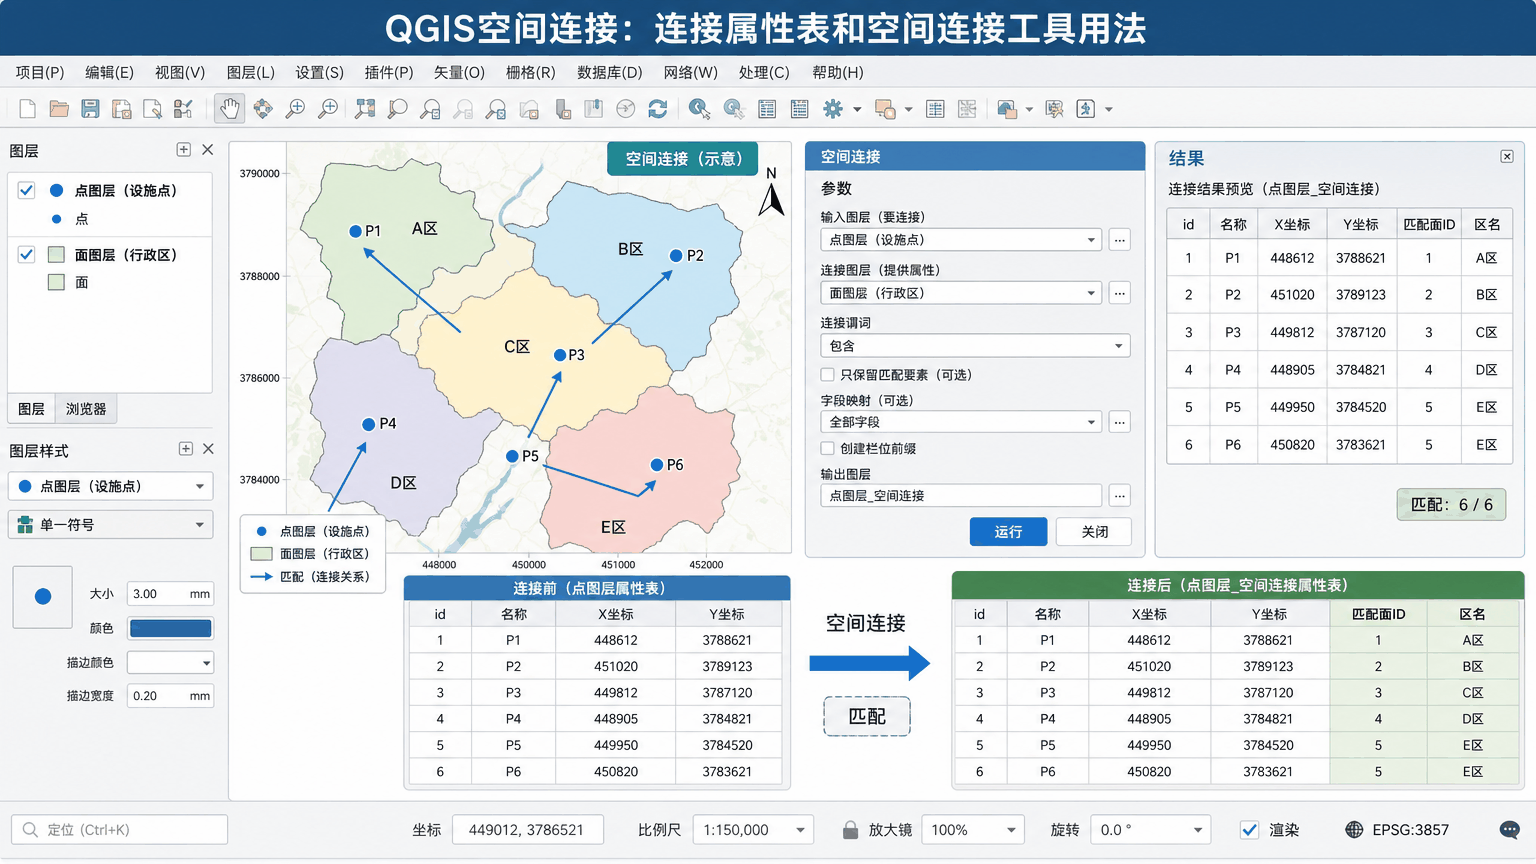Click the Zoom Full extent icon
This screenshot has width=1536, height=864.
[365, 109]
